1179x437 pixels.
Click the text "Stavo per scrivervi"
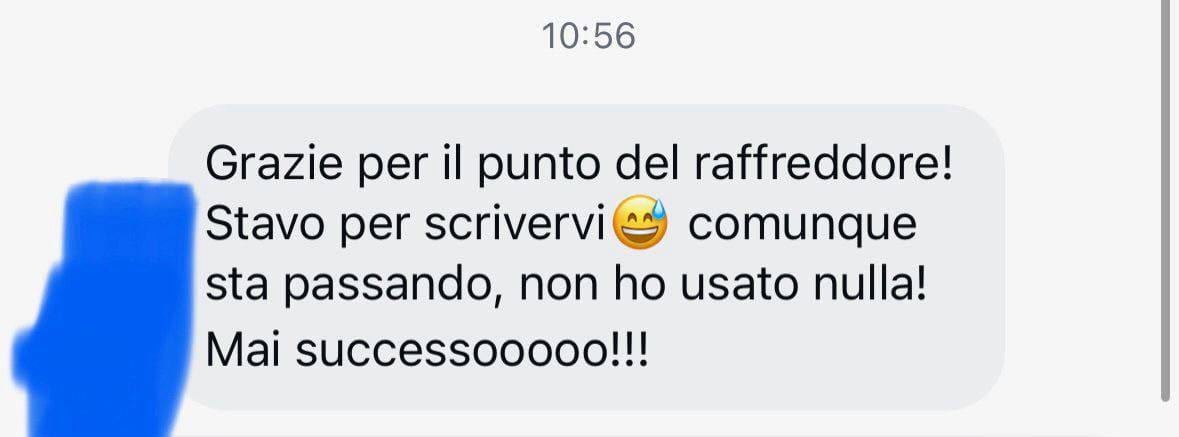[x=406, y=226]
